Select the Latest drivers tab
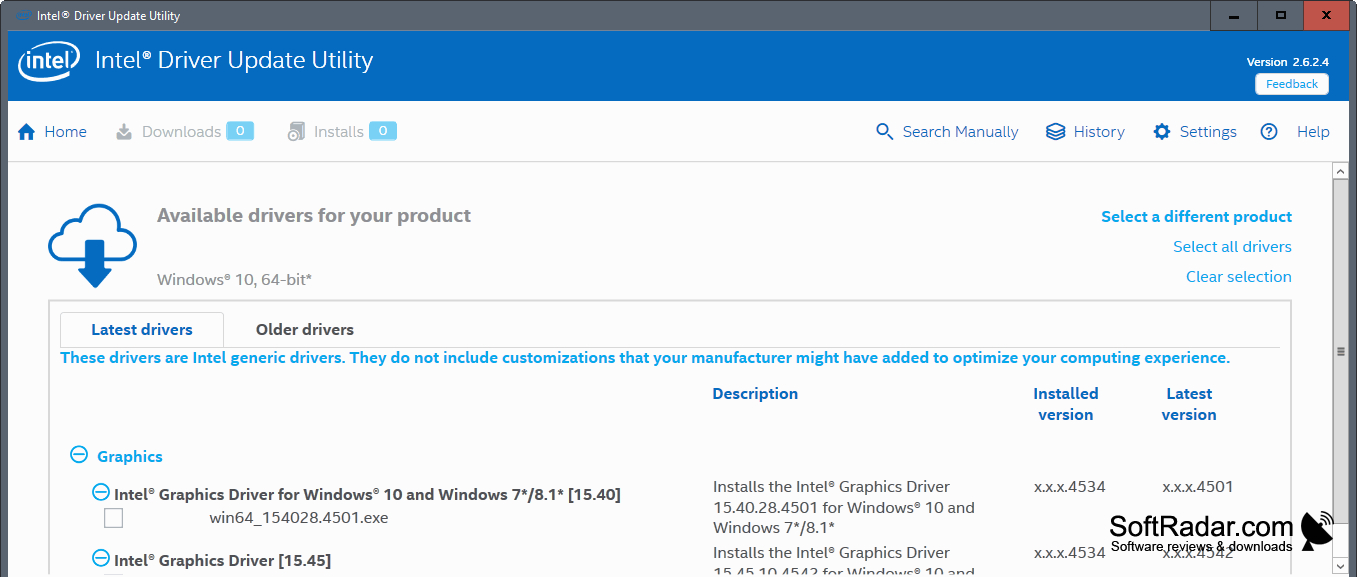This screenshot has height=577, width=1357. [x=142, y=330]
